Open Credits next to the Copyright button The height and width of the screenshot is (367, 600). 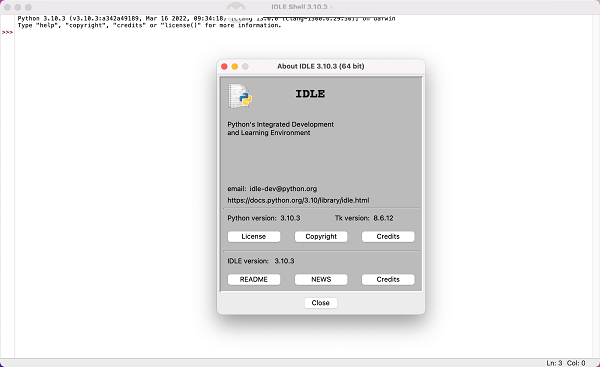(388, 237)
